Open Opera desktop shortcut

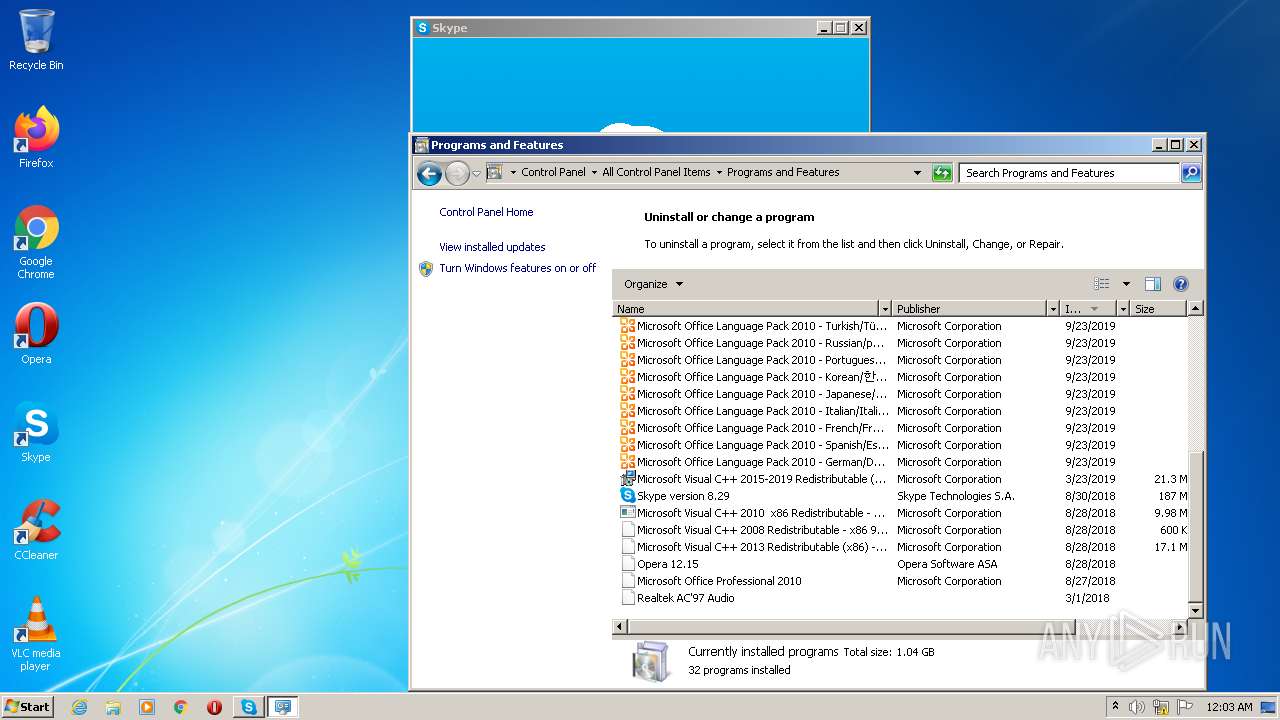[x=36, y=333]
